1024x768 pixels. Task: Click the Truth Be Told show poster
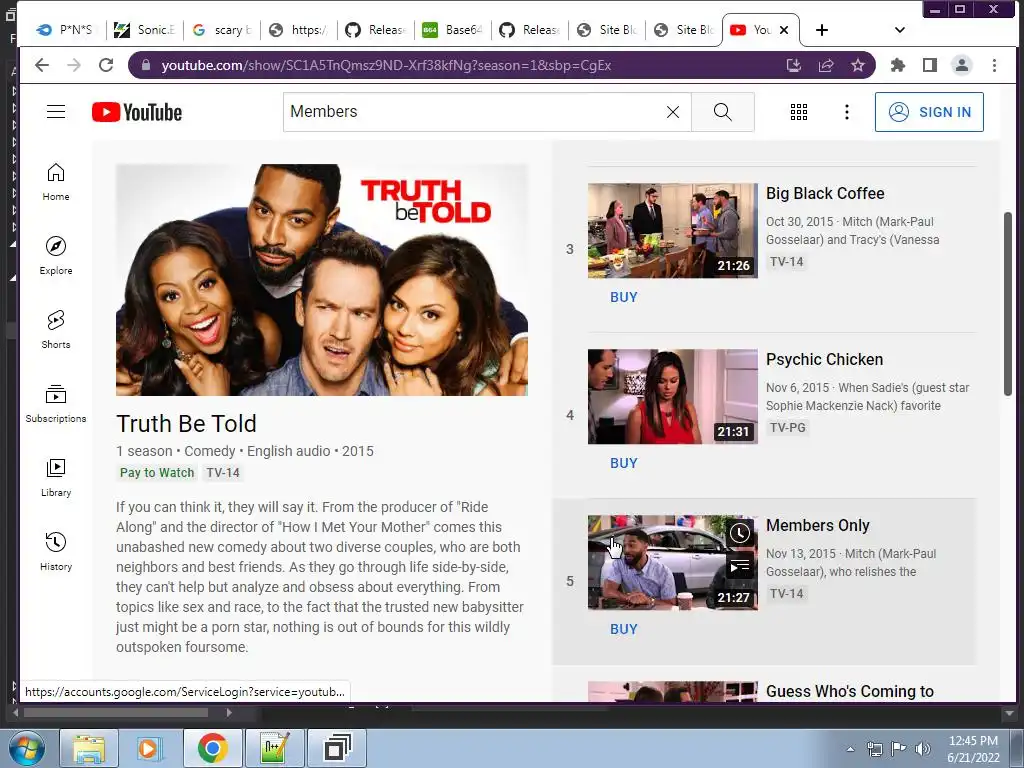(x=322, y=280)
